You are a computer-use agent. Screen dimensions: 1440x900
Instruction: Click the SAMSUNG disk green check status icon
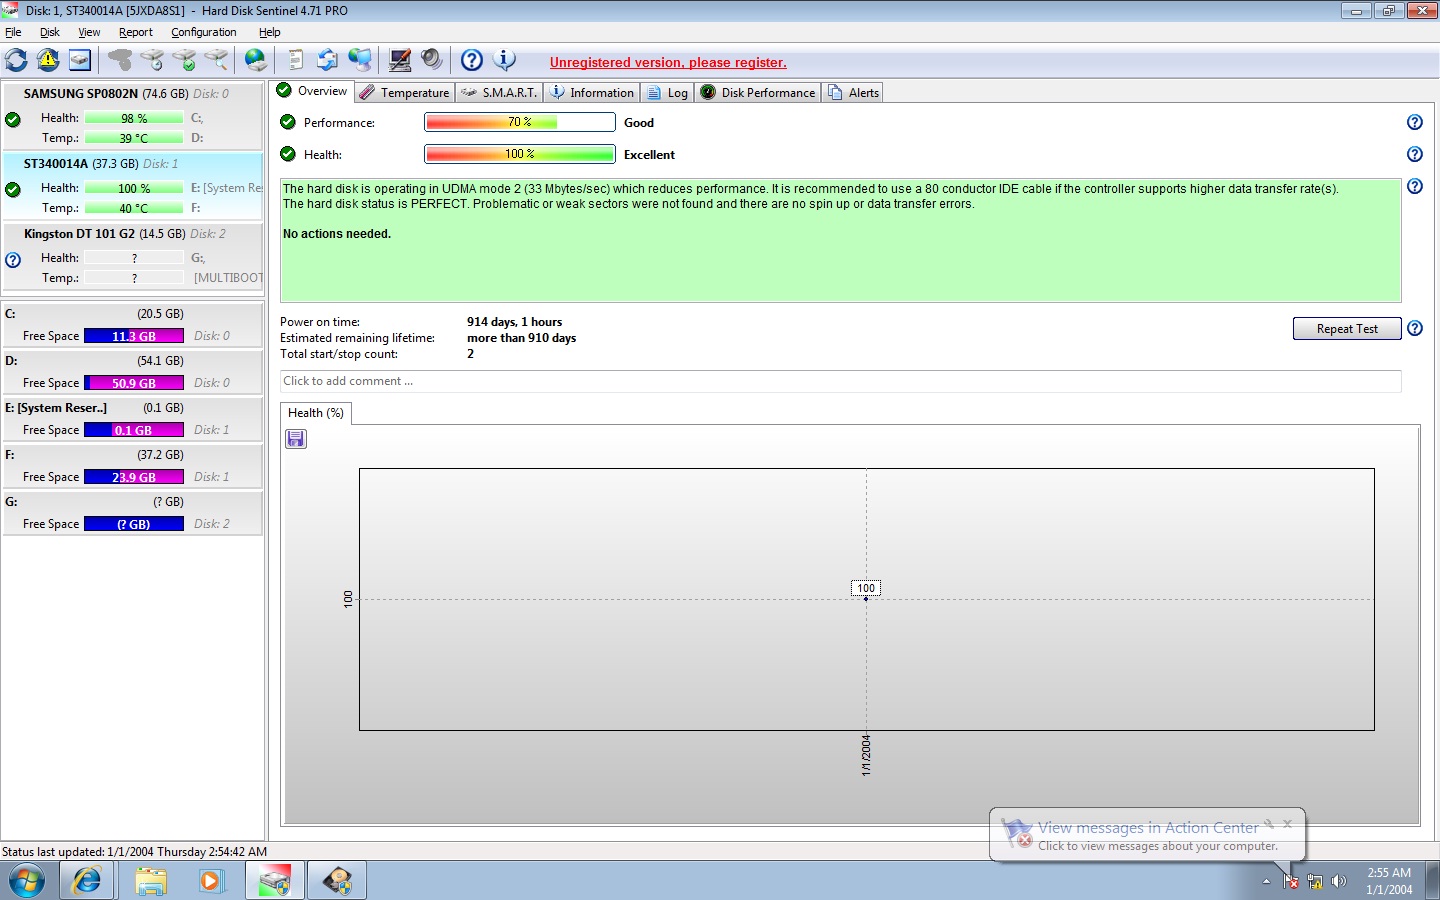pyautogui.click(x=13, y=120)
